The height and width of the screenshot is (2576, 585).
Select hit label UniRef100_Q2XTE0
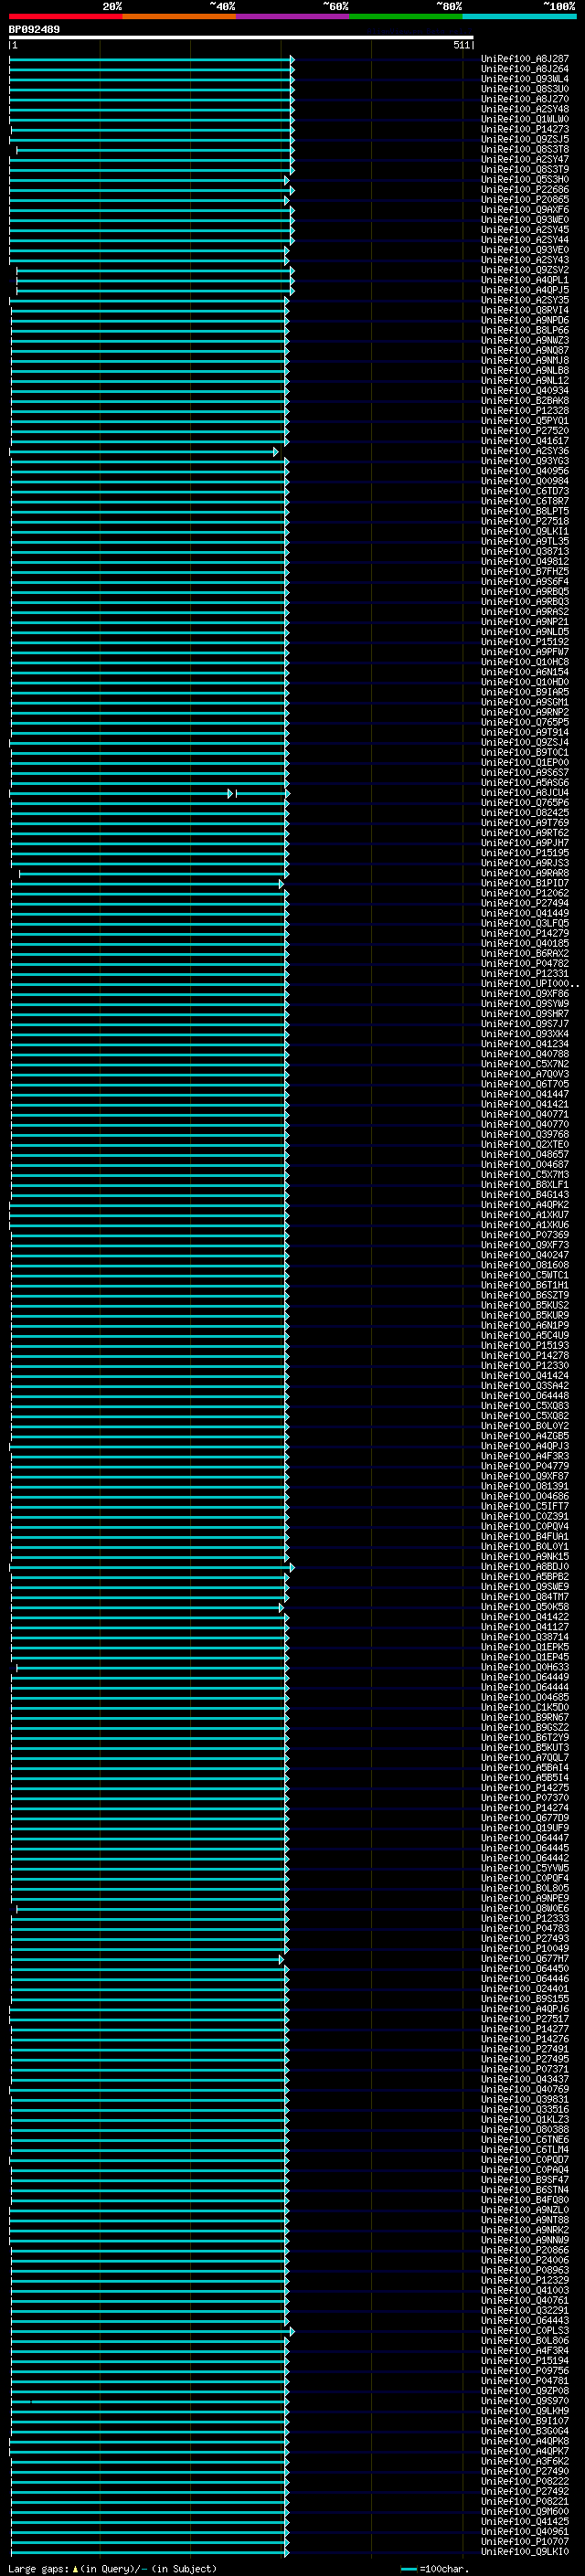tap(524, 1143)
